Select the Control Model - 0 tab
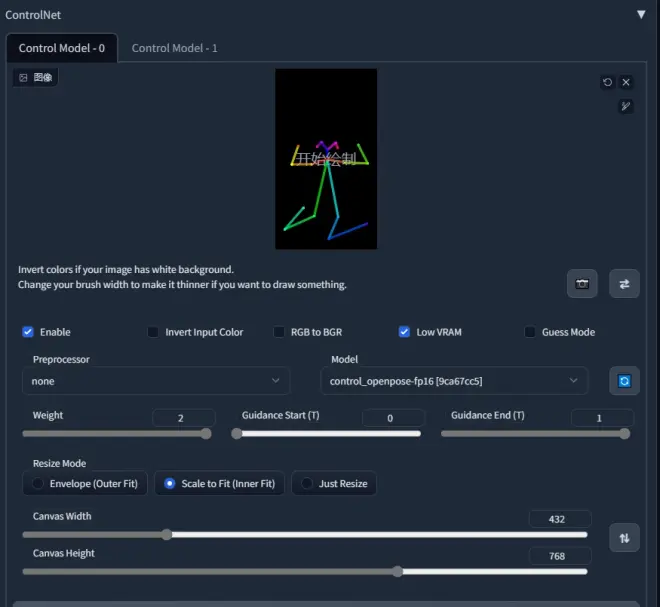This screenshot has height=607, width=660. (62, 48)
